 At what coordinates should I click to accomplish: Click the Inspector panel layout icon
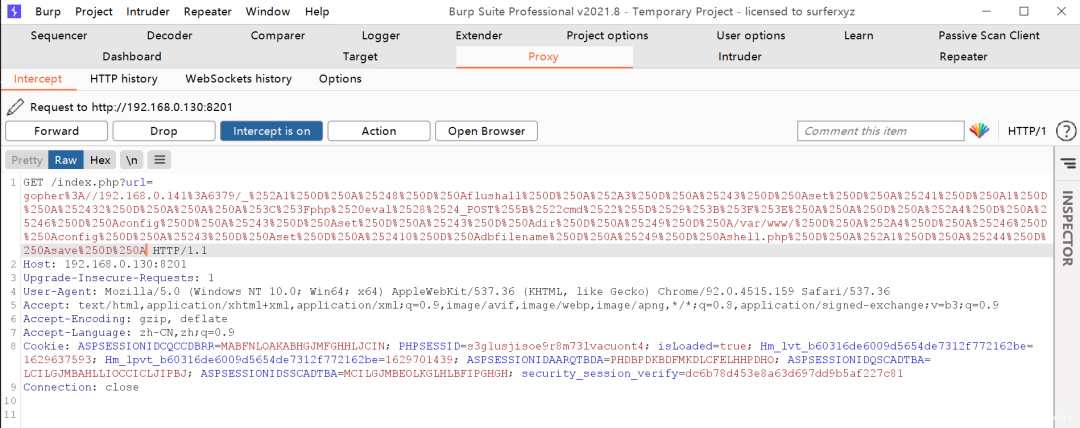(x=1068, y=162)
